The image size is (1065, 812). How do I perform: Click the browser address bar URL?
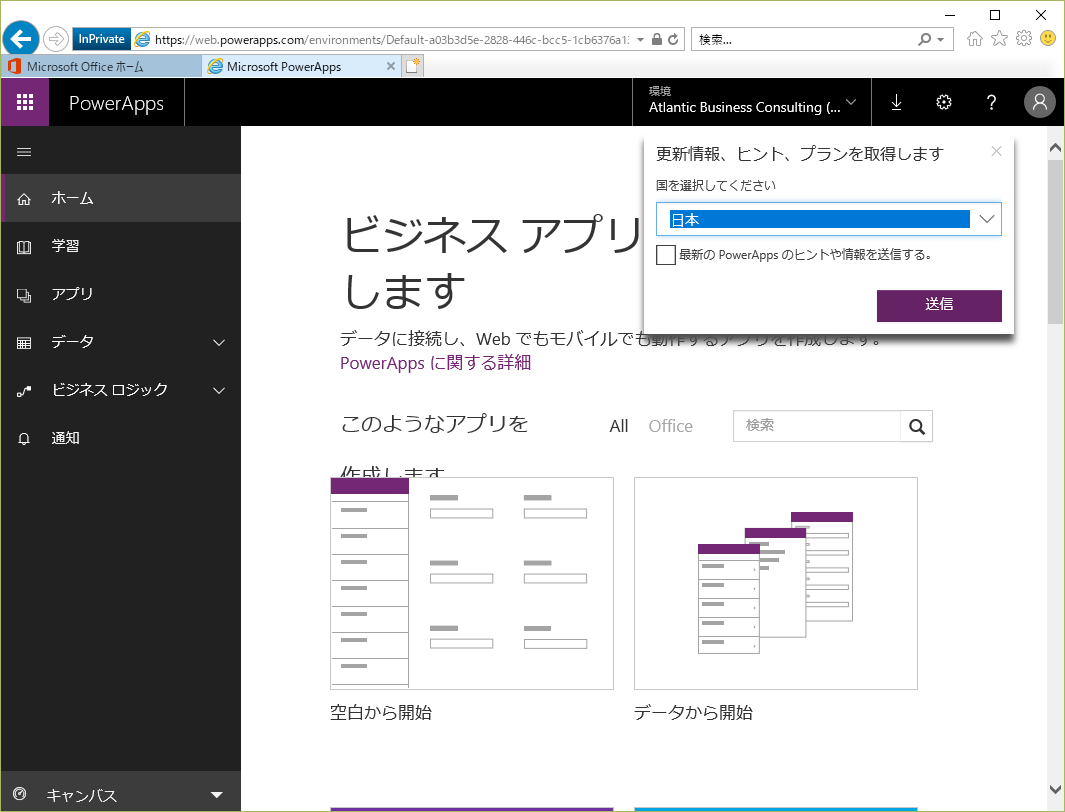click(x=392, y=39)
